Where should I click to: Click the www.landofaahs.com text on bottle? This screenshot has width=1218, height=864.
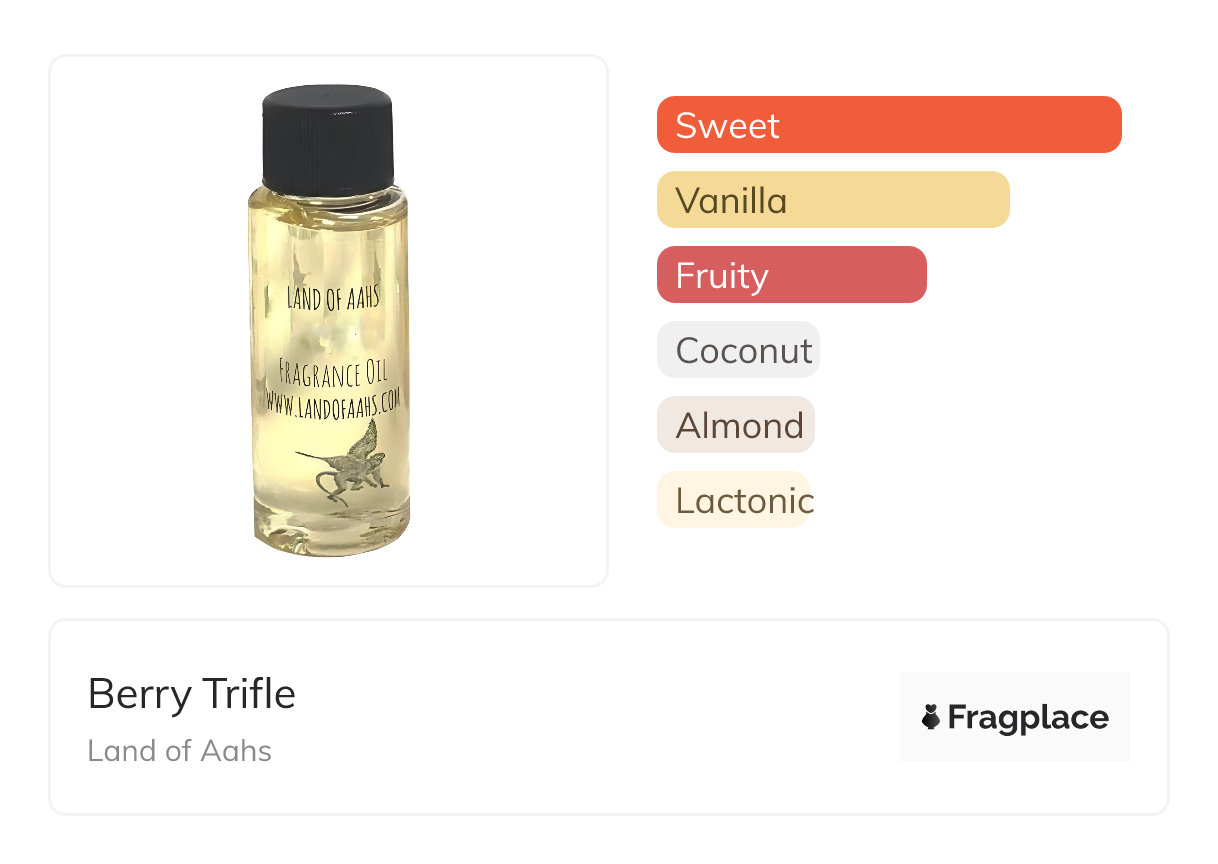[332, 399]
